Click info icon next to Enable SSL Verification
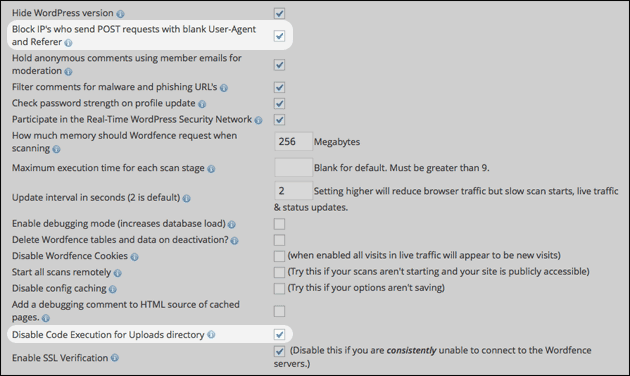 pos(115,358)
